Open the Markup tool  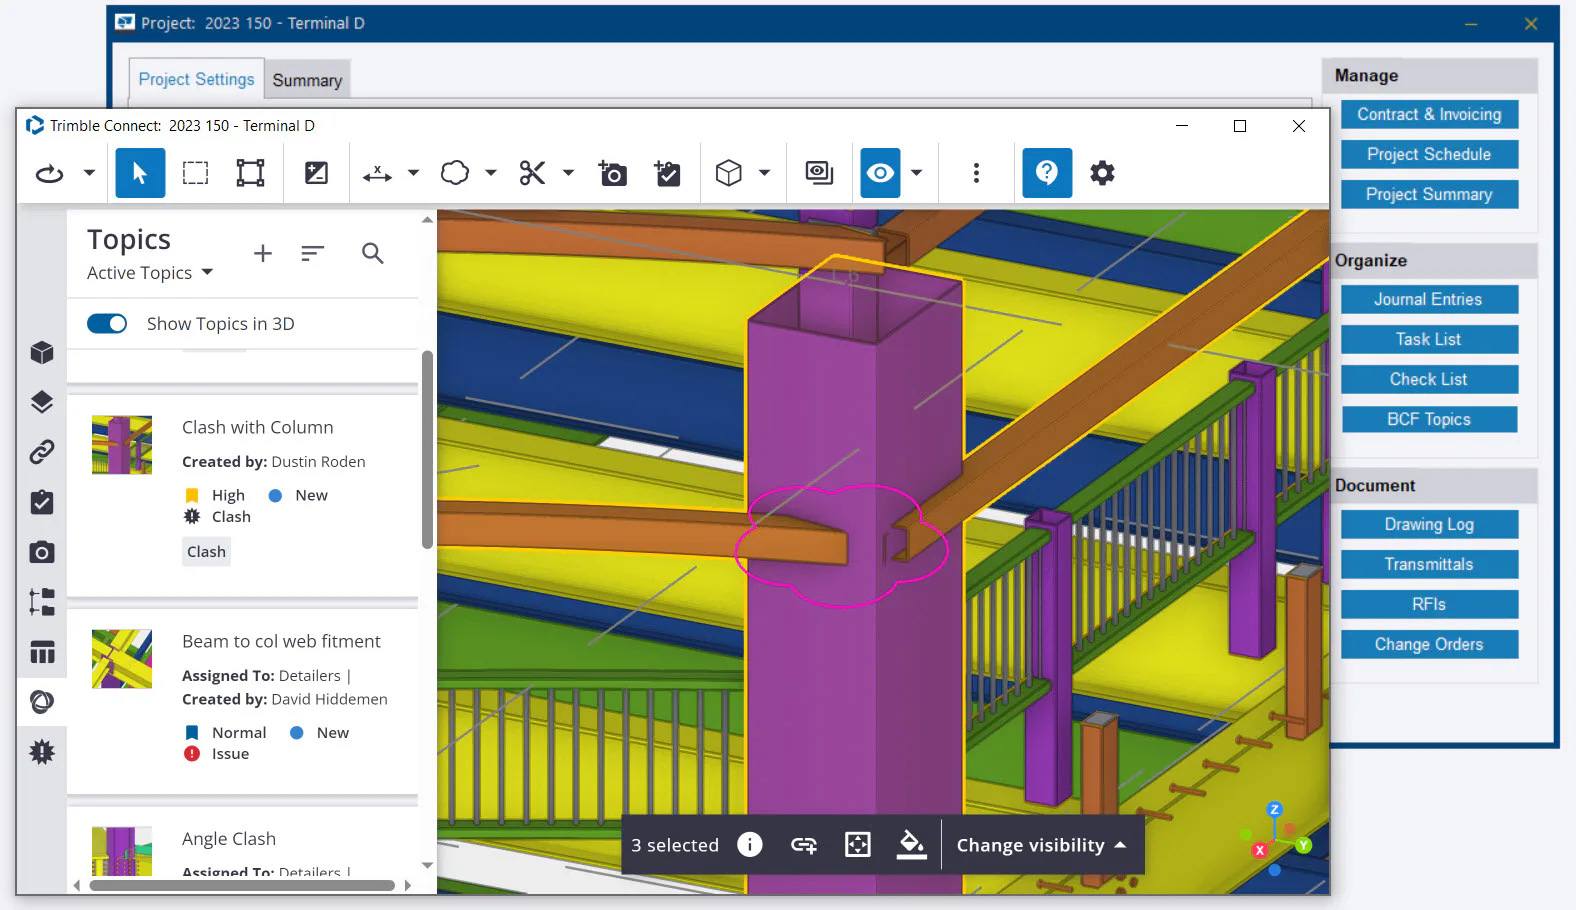click(316, 173)
